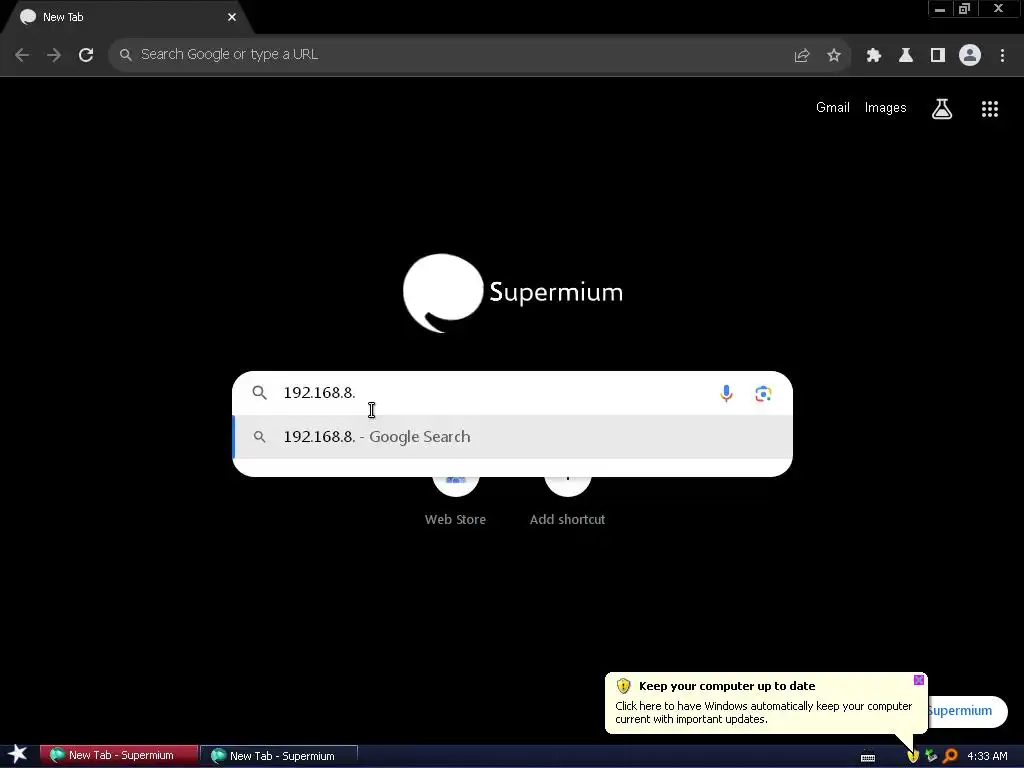Click the Windows update shield tray icon
This screenshot has height=768, width=1024.
(x=913, y=756)
